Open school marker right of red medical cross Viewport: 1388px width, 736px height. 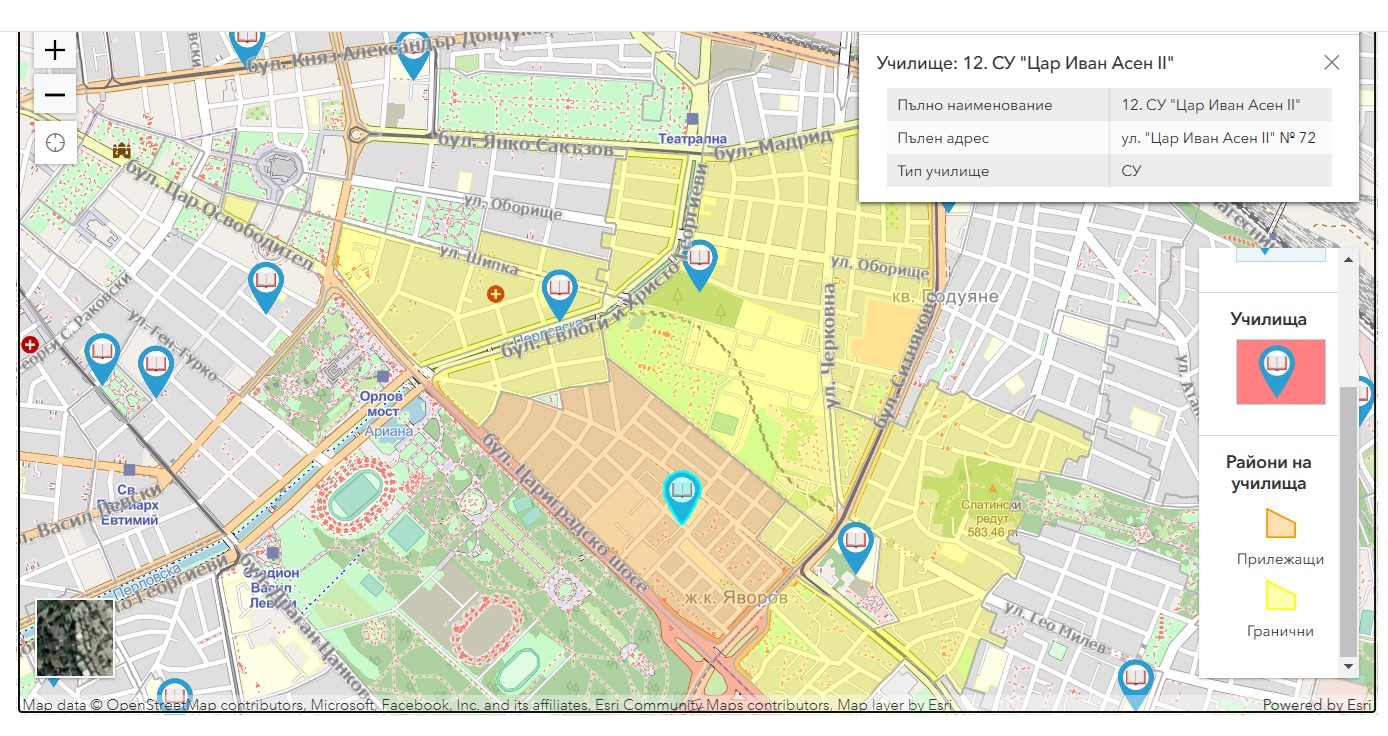point(102,358)
